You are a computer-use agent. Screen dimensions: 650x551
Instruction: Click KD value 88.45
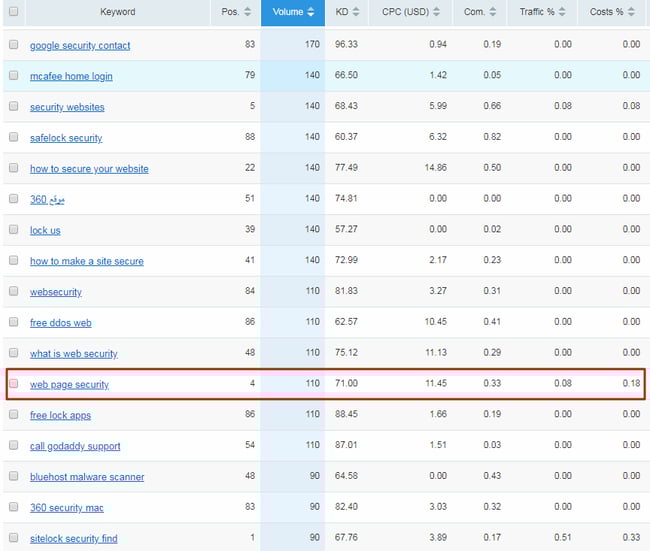(346, 414)
